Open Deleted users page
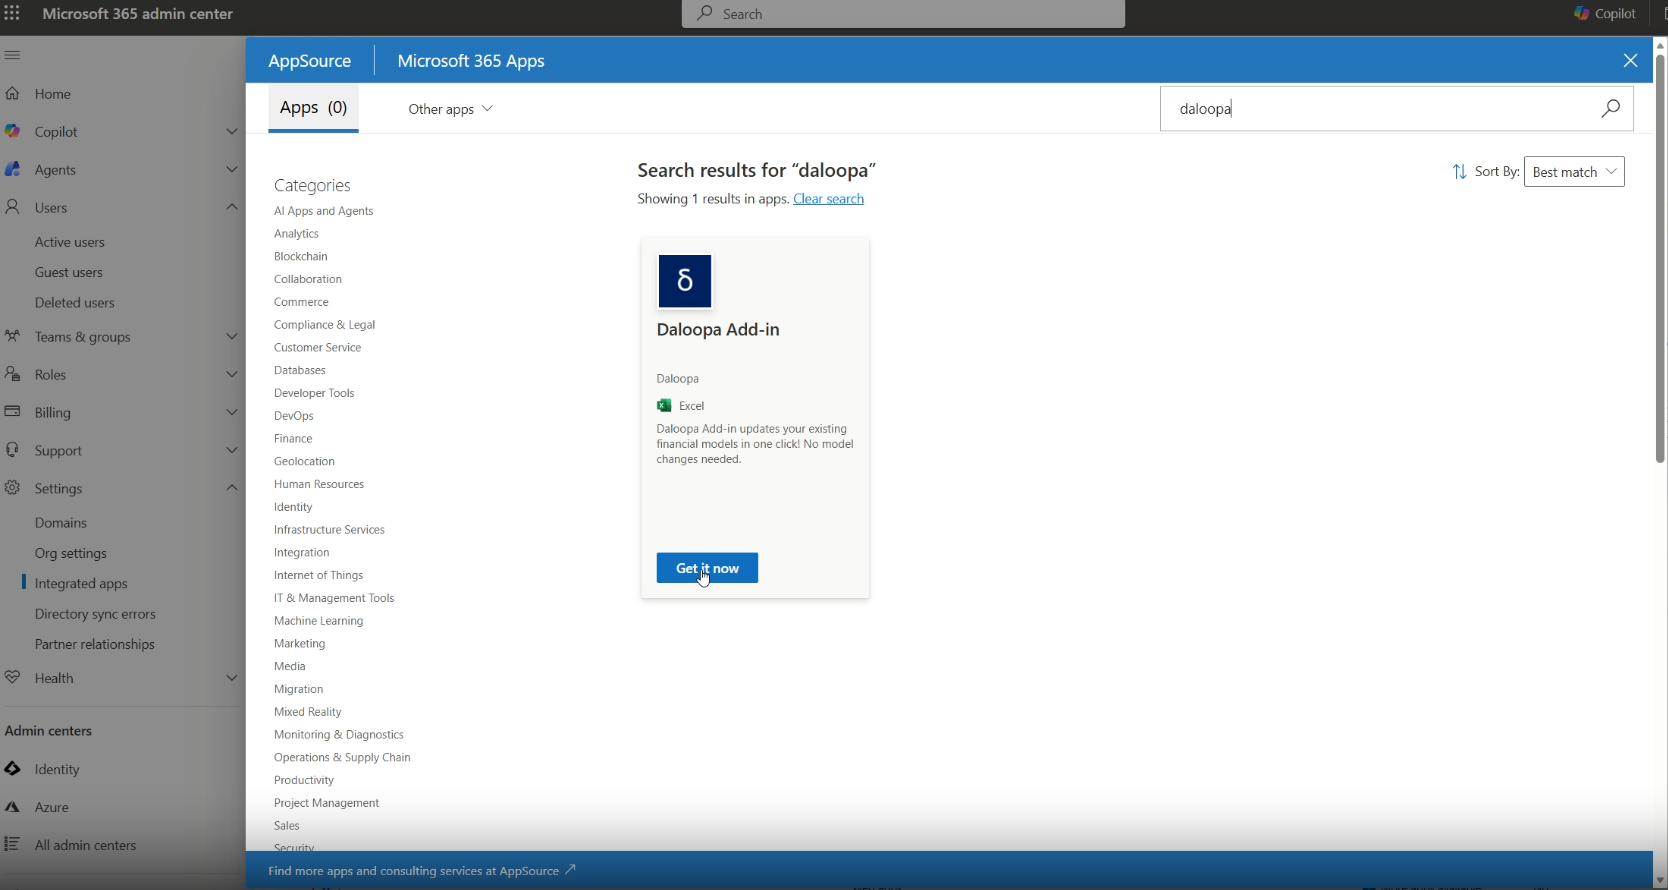 (x=74, y=302)
